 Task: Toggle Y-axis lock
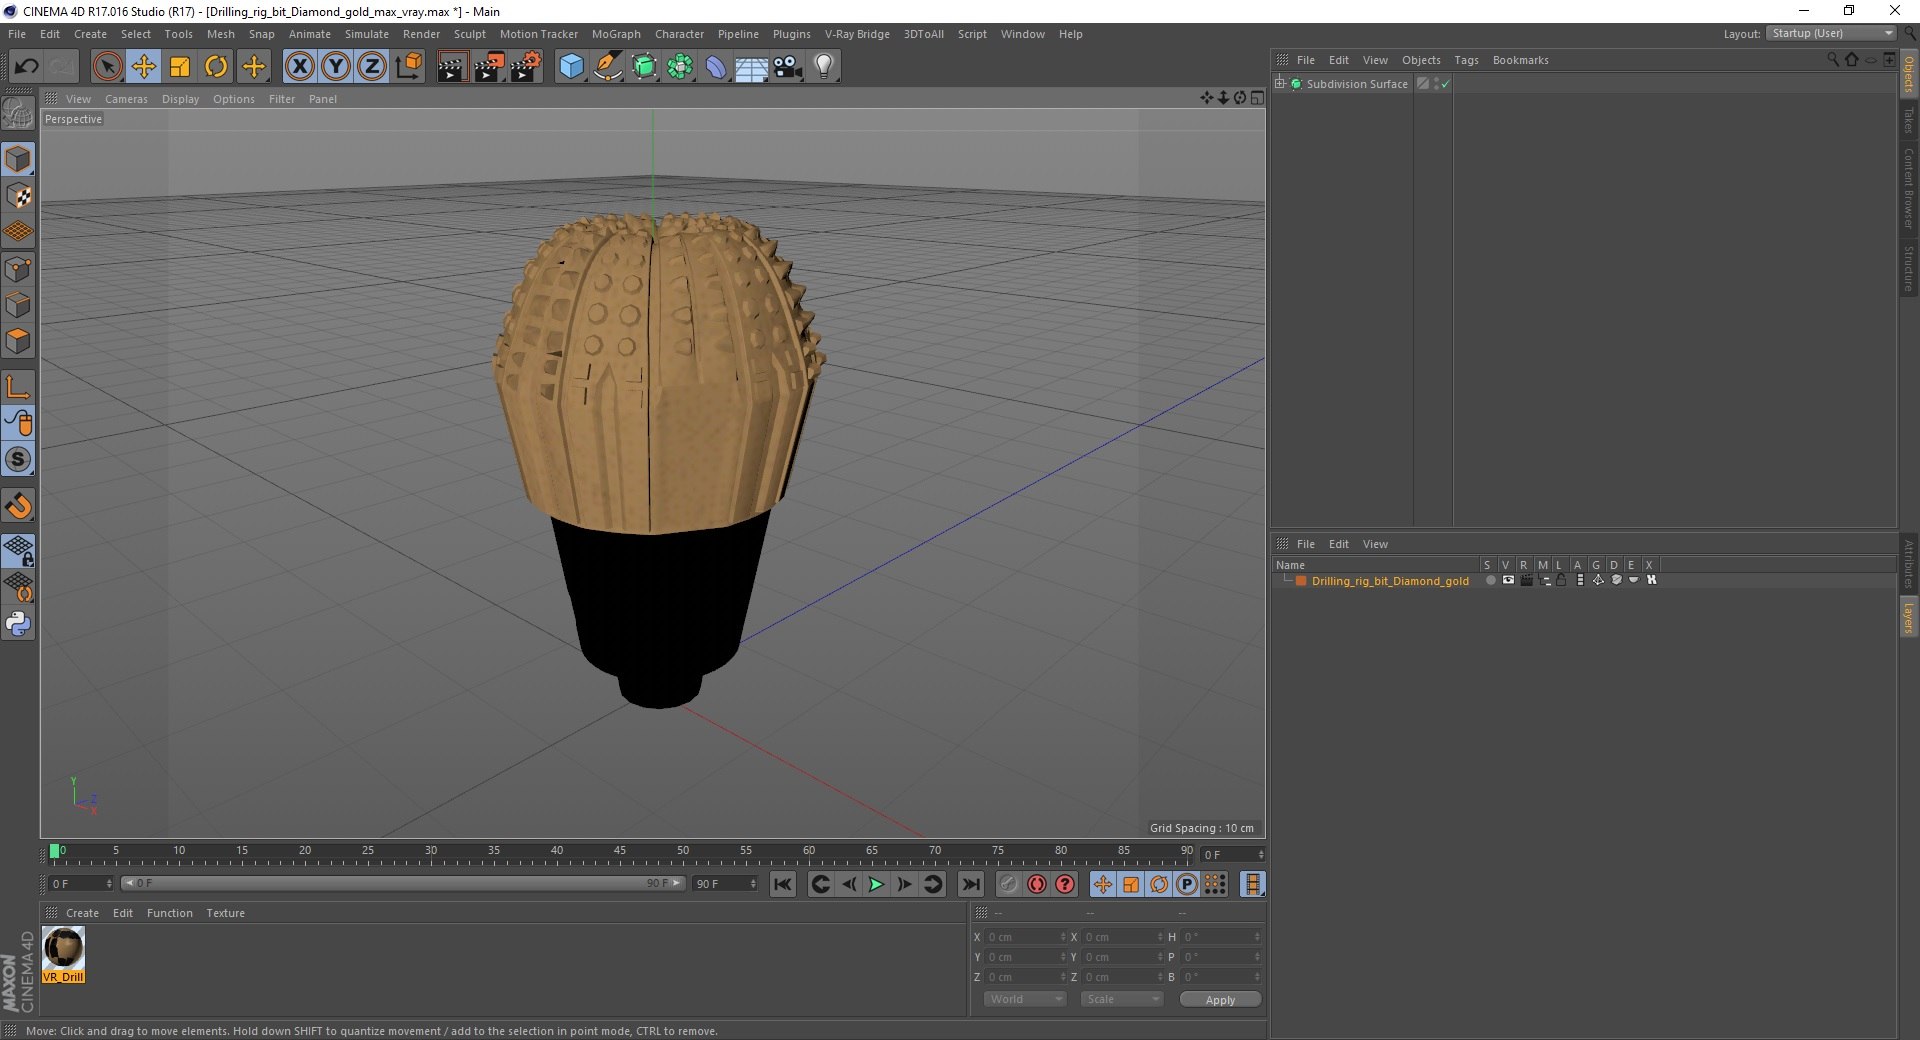click(x=336, y=67)
